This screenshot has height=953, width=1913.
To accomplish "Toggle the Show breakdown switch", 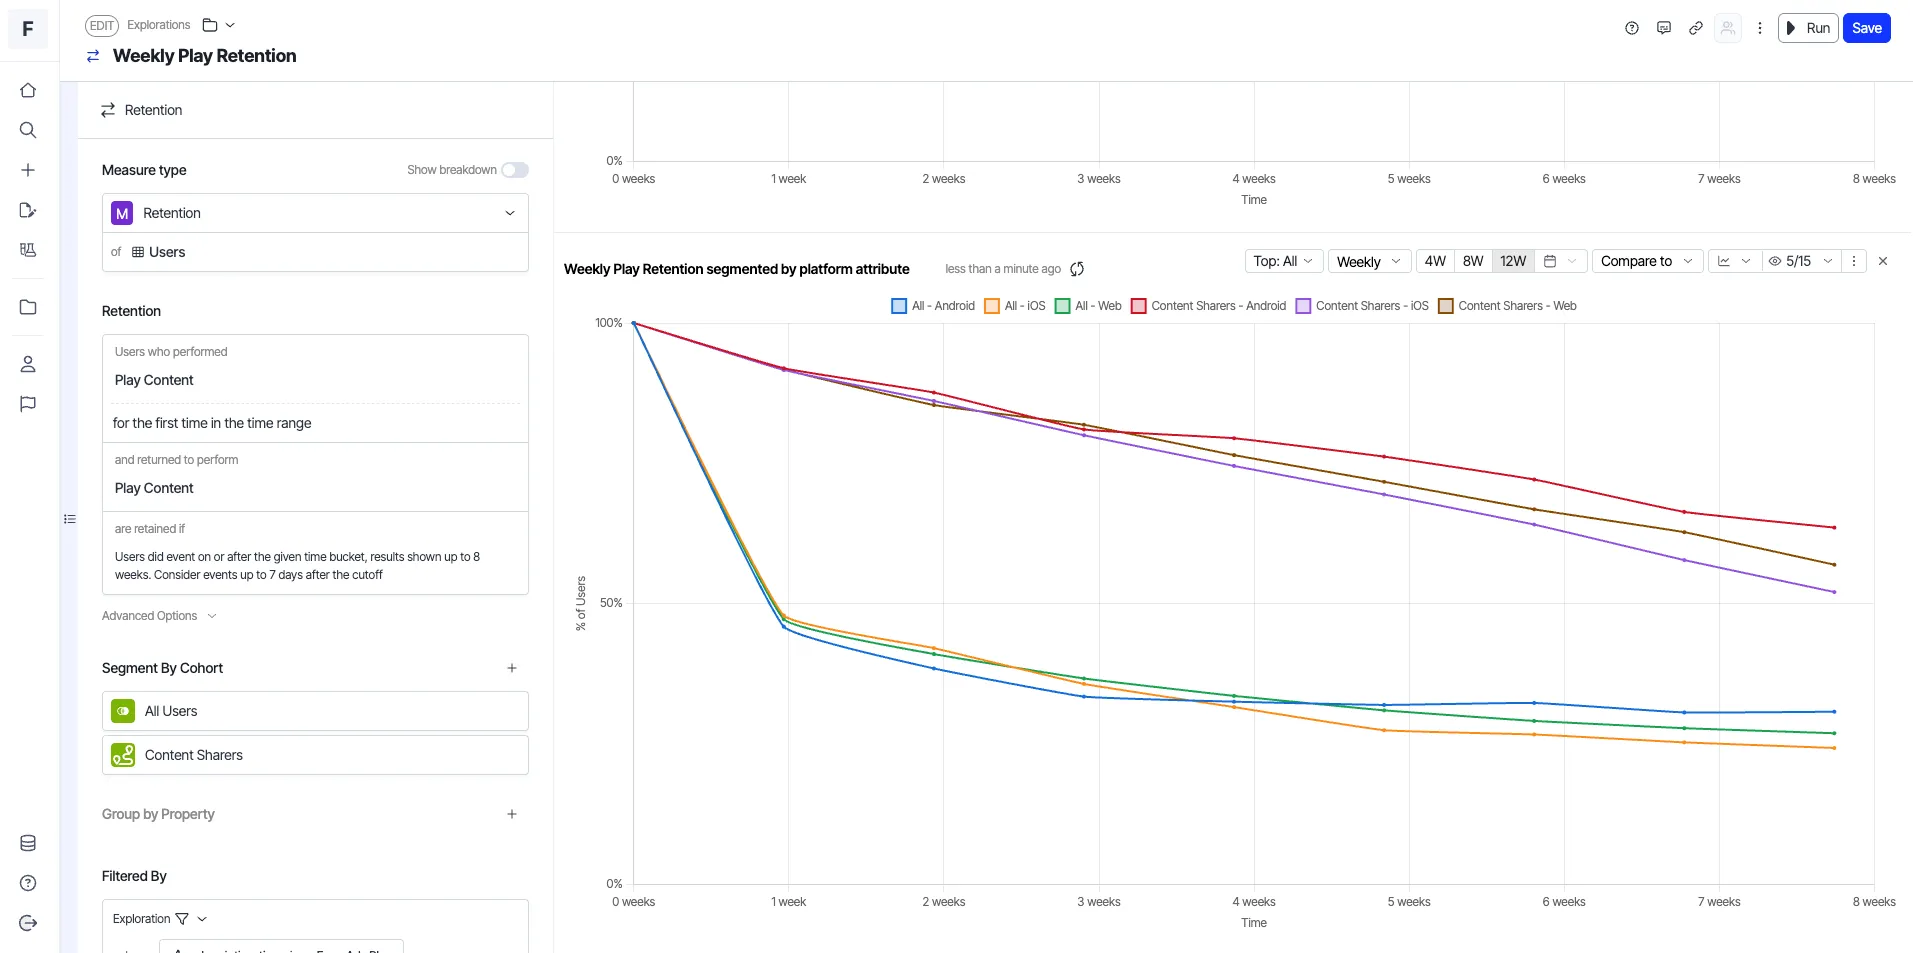I will click(515, 170).
